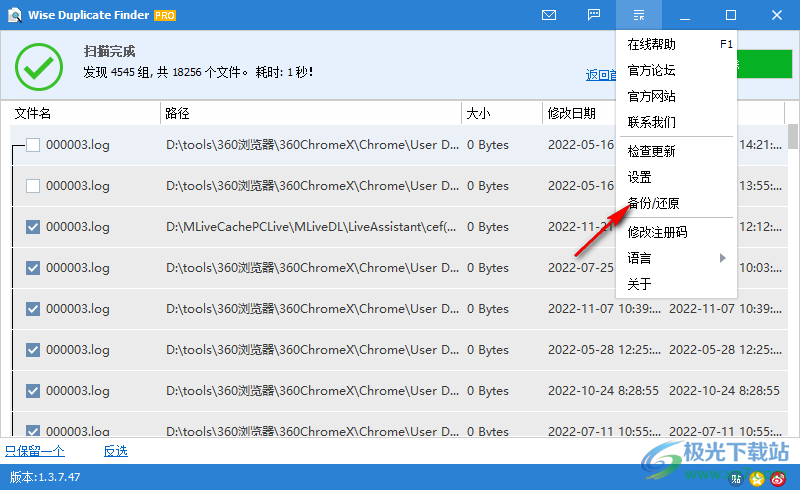Uncheck the 2022-11-07 row checkbox
The height and width of the screenshot is (490, 800).
(x=33, y=309)
